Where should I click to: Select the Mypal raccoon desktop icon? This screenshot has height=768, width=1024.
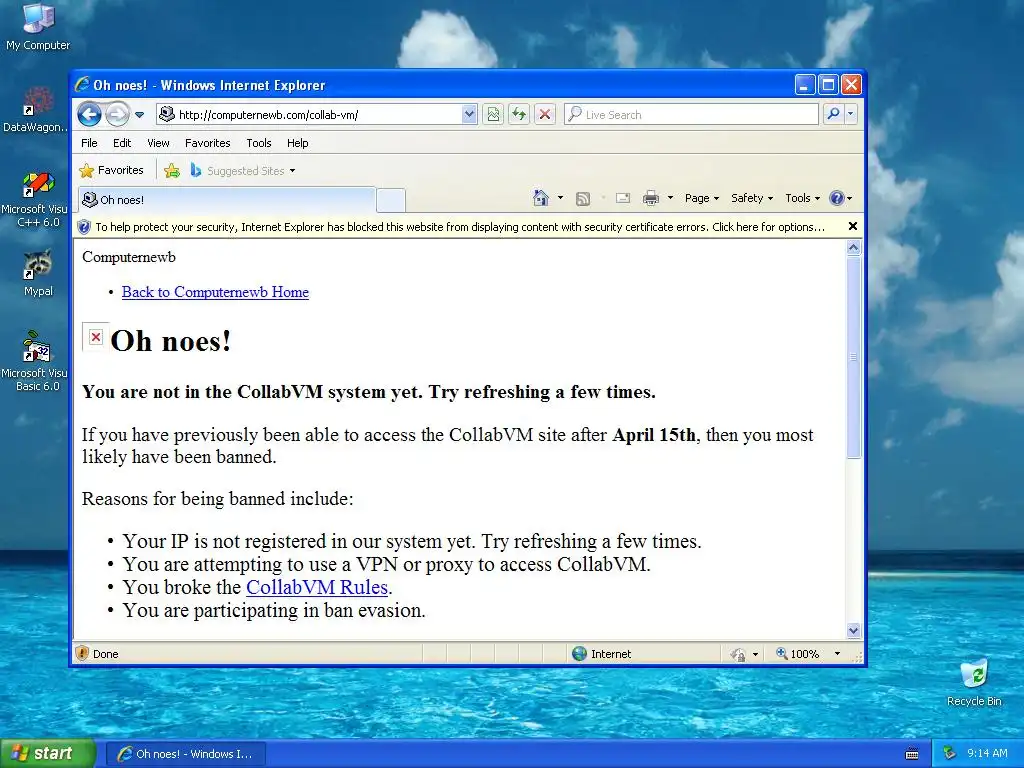pos(38,273)
